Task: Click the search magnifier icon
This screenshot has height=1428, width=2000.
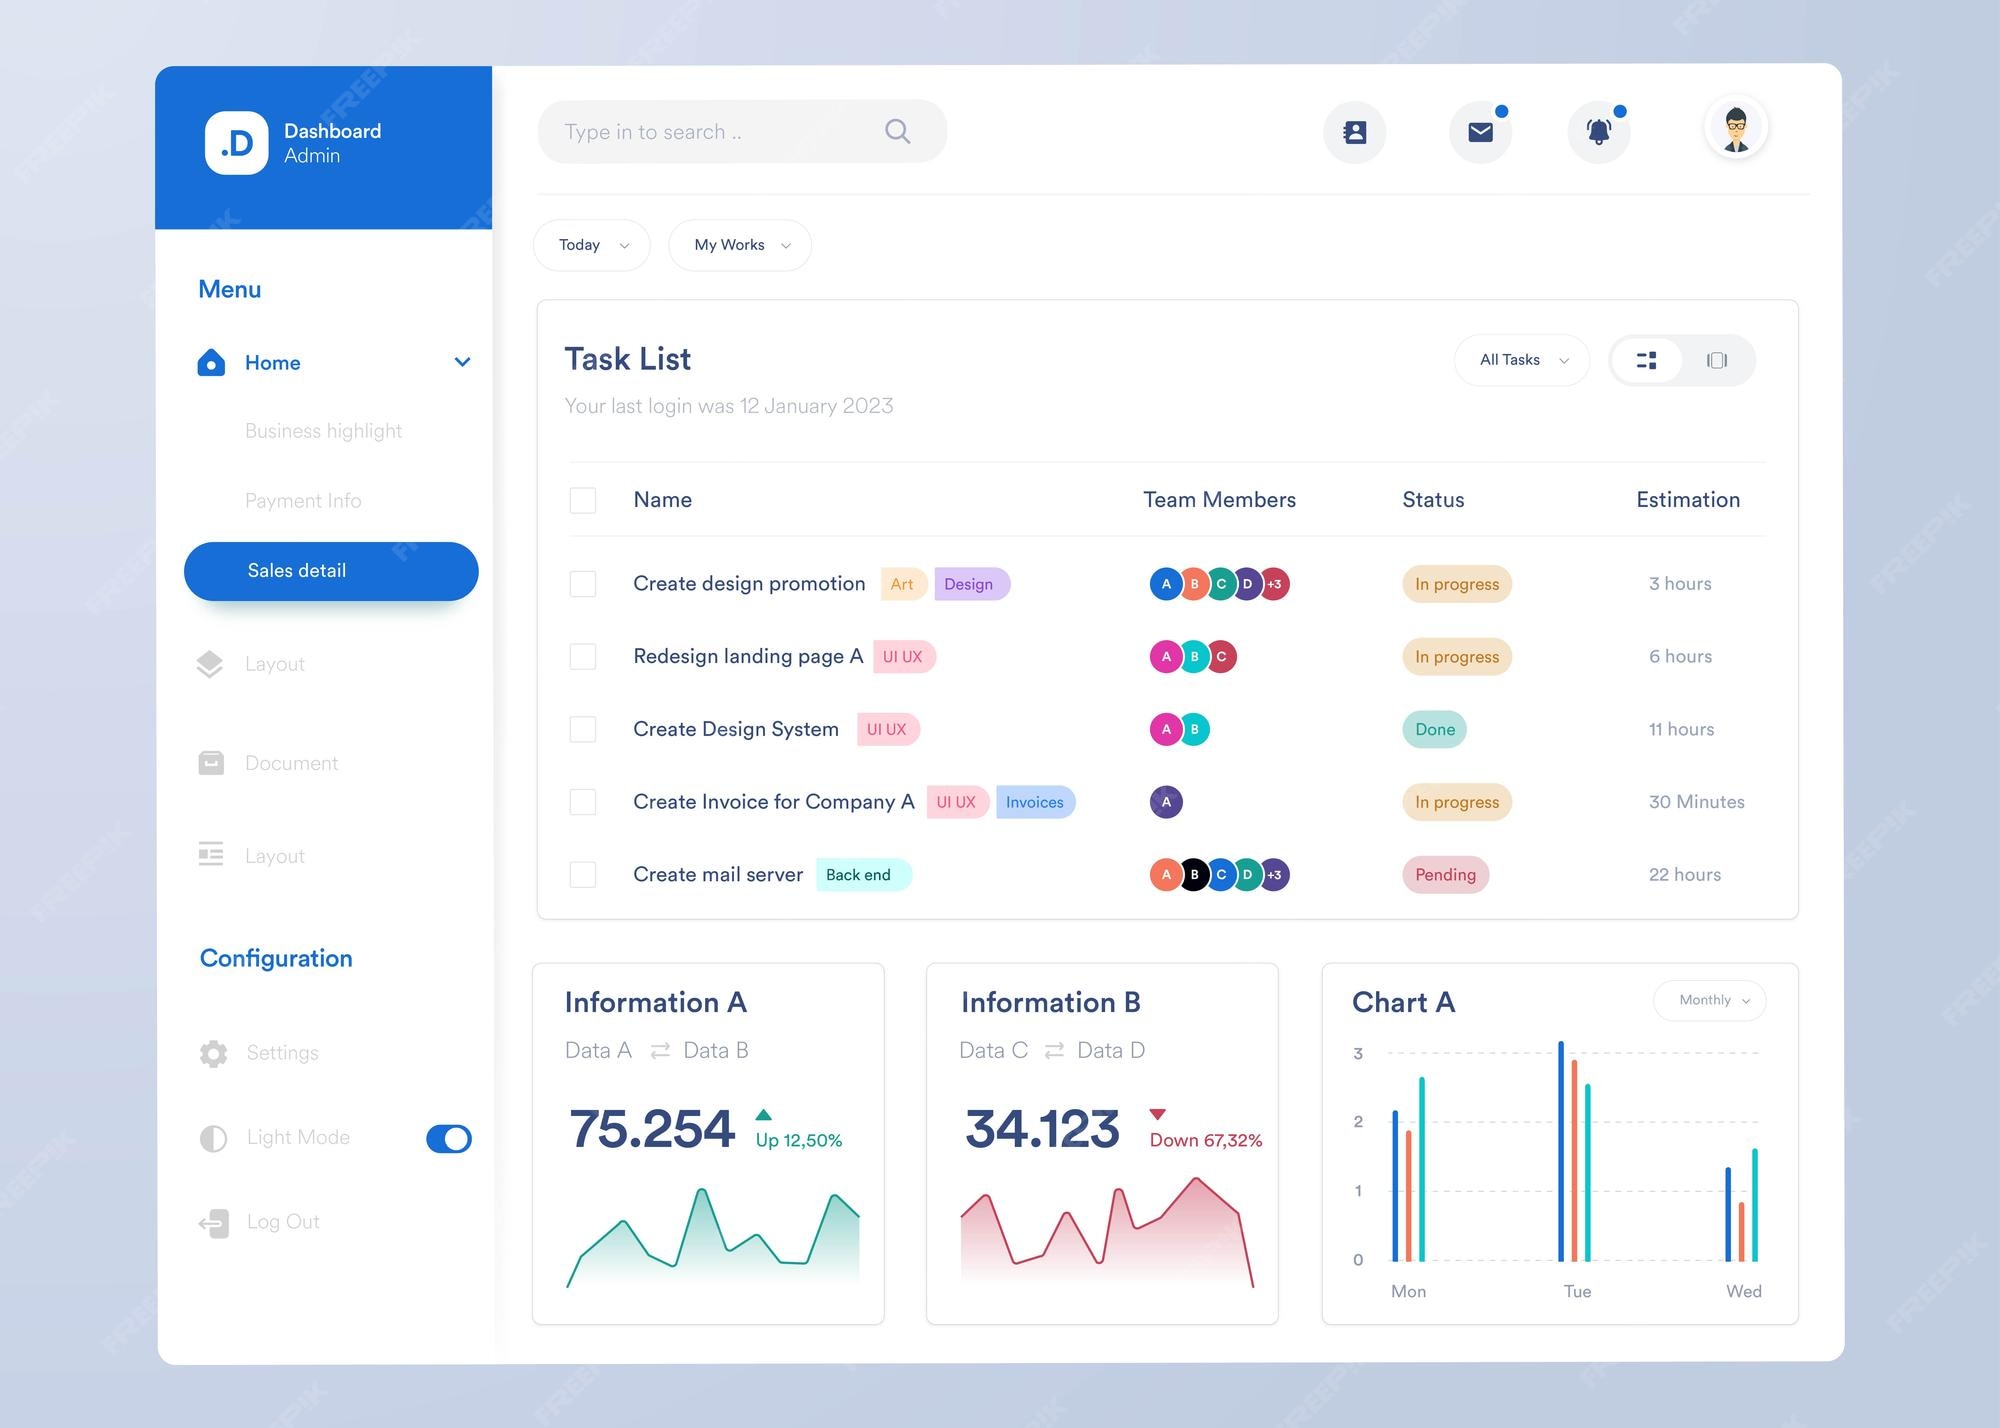Action: (x=896, y=131)
